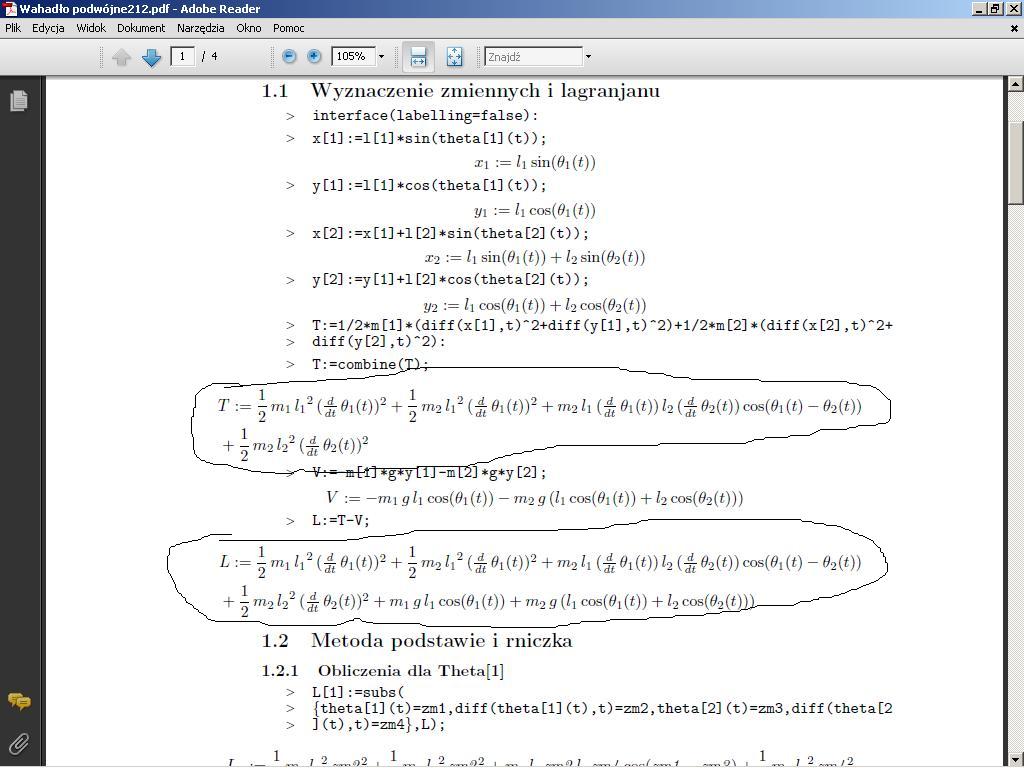Screen dimensions: 1024x768
Task: Close the document with menu bar X
Action: [1014, 28]
